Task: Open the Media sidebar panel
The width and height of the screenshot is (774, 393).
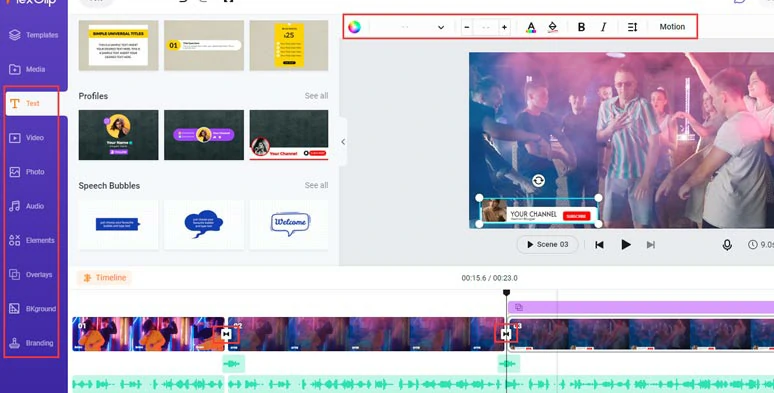Action: (x=27, y=69)
